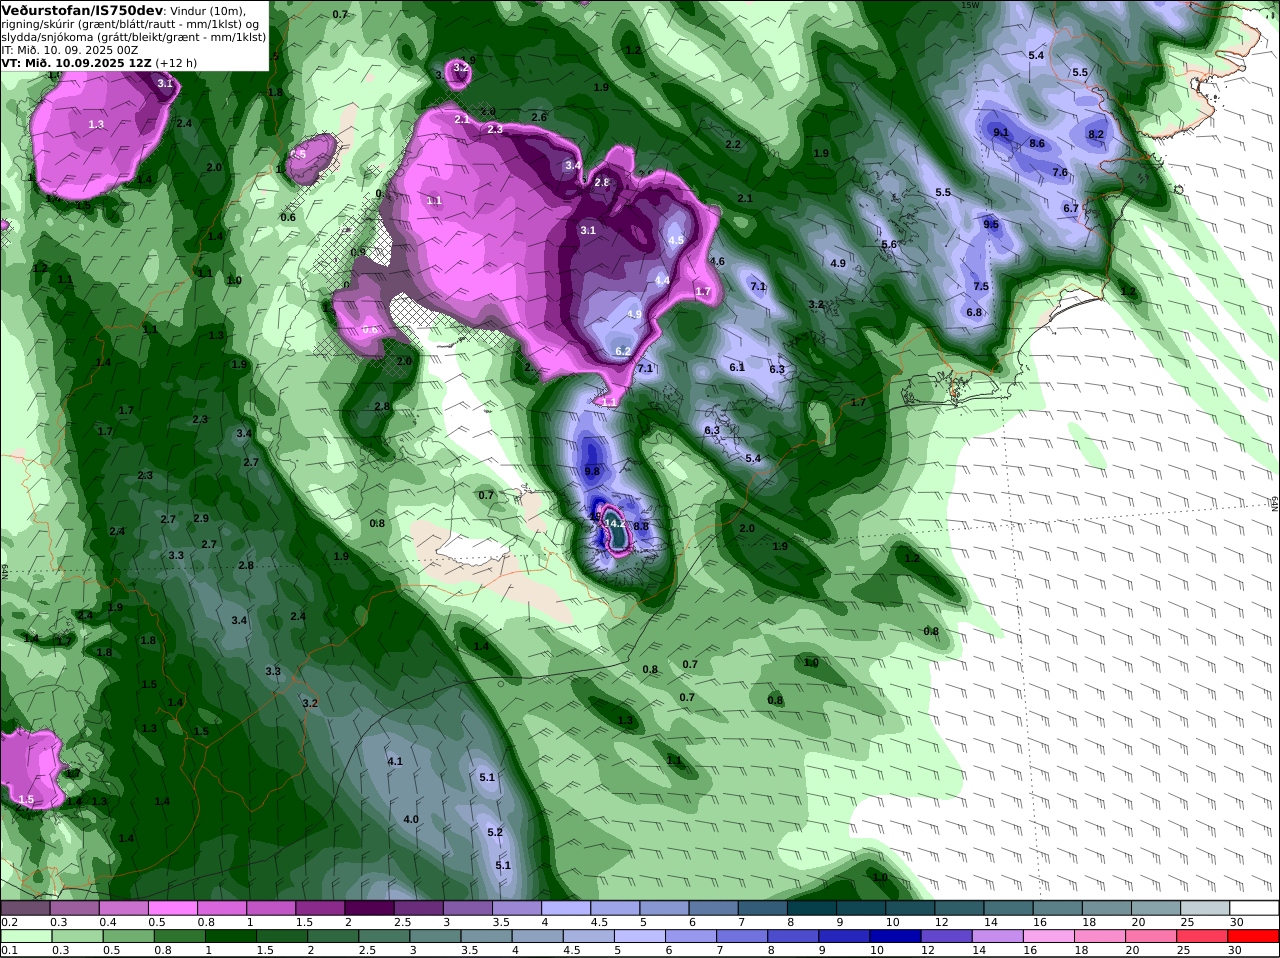Select the 4.1 map value
Viewport: 1280px width, 958px height.
click(x=395, y=761)
